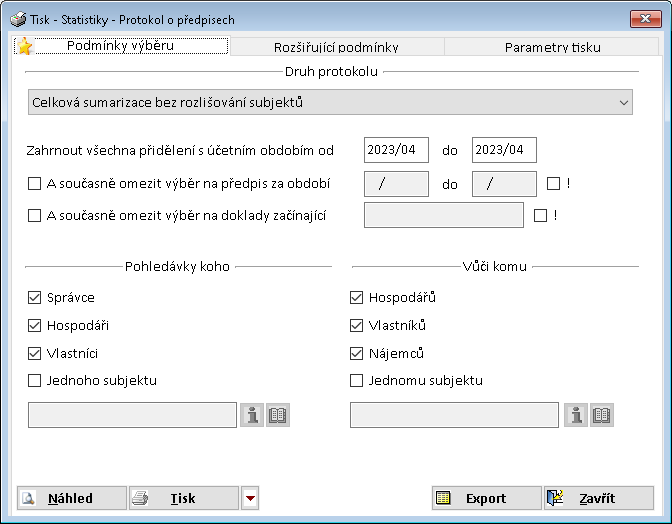Click the Zavřít button
The height and width of the screenshot is (524, 672).
click(598, 498)
